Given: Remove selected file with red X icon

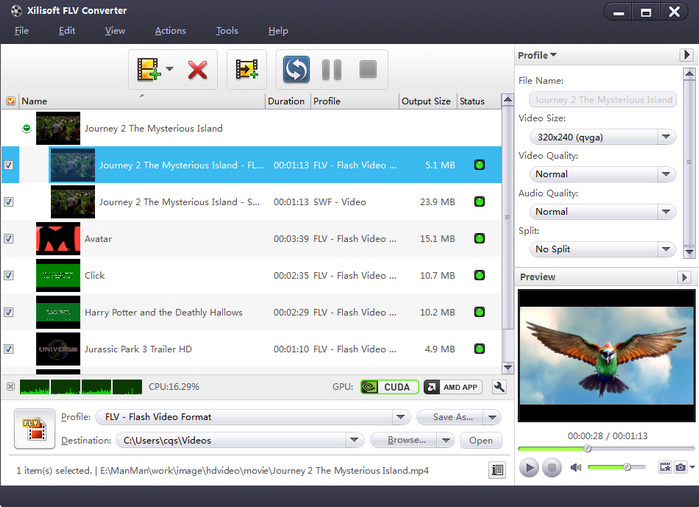Looking at the screenshot, I should [197, 70].
